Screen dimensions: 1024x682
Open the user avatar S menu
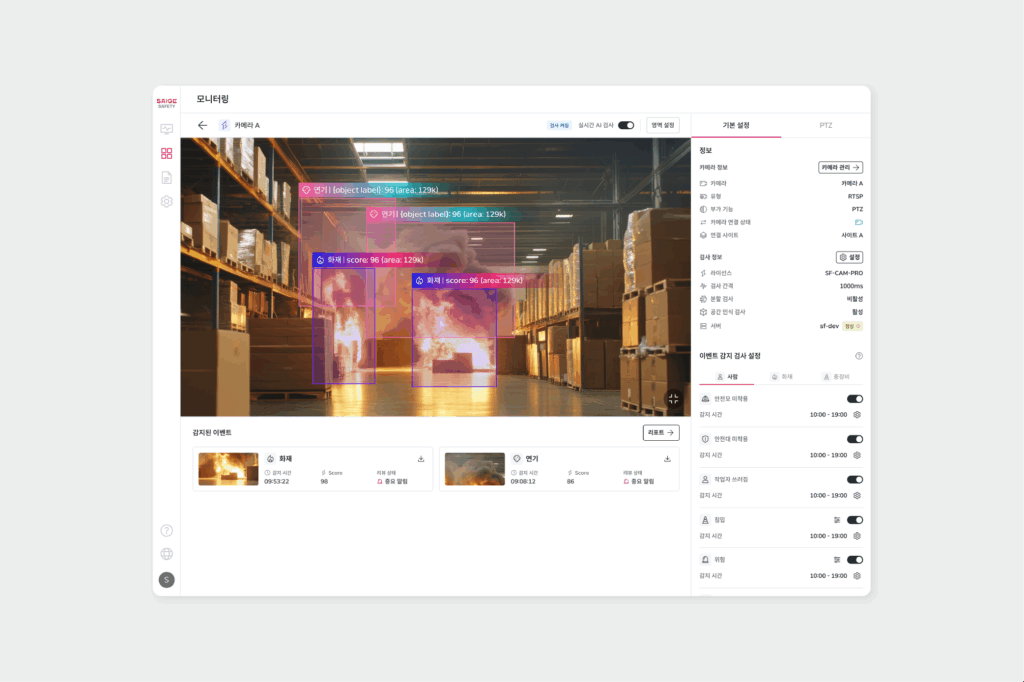166,579
